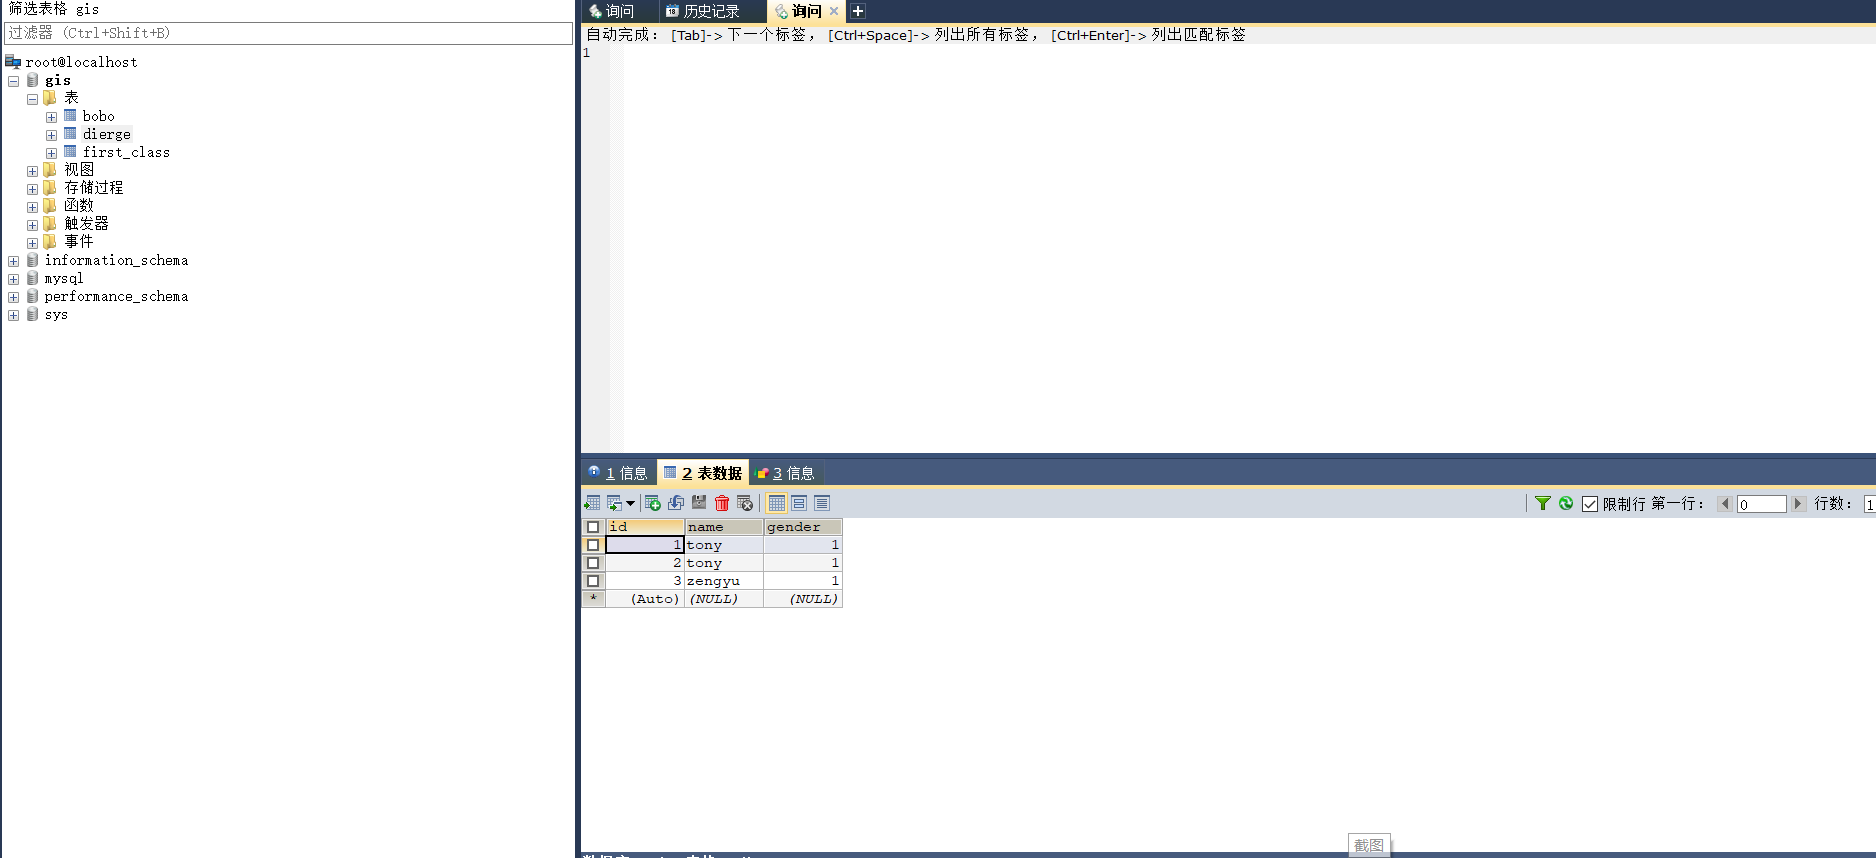Image resolution: width=1876 pixels, height=858 pixels.
Task: Switch to form view mode icon
Action: [x=799, y=503]
